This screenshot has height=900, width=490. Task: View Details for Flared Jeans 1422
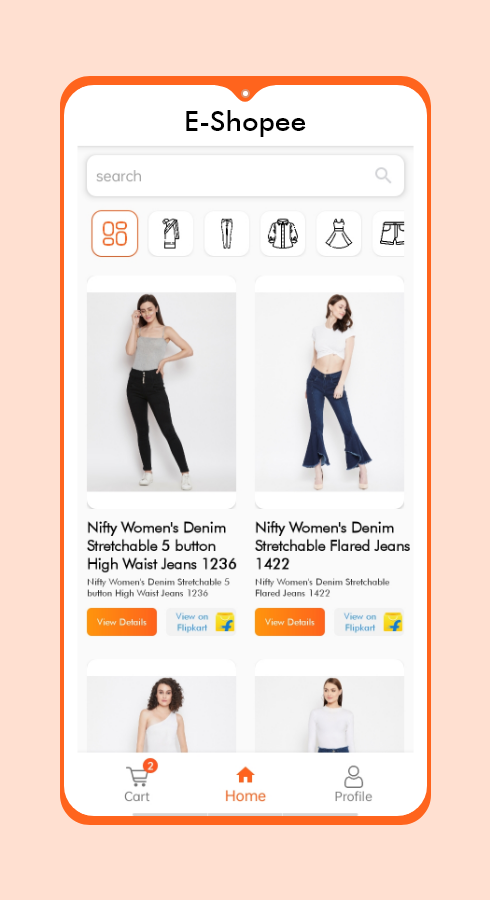(290, 622)
